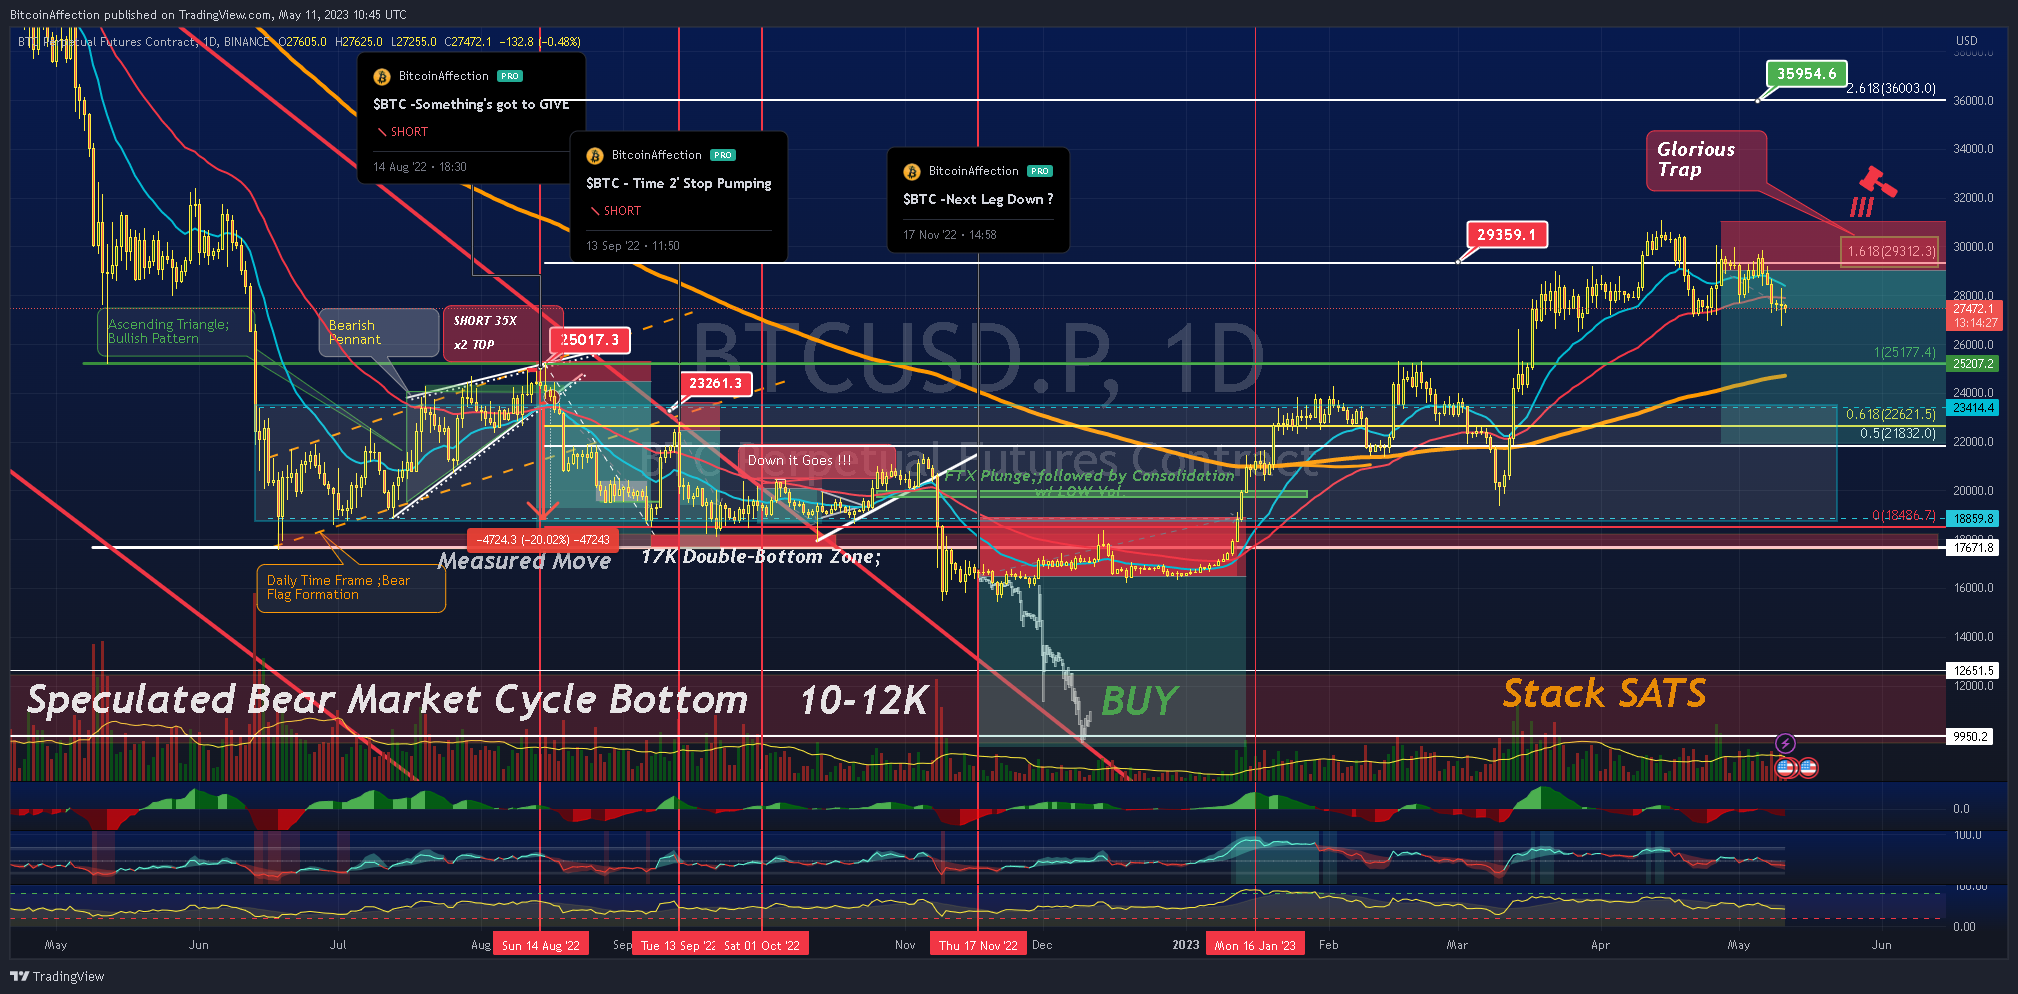Click SHORT tag in the 13 Sep '22 card
This screenshot has height=994, width=2018.
click(615, 211)
